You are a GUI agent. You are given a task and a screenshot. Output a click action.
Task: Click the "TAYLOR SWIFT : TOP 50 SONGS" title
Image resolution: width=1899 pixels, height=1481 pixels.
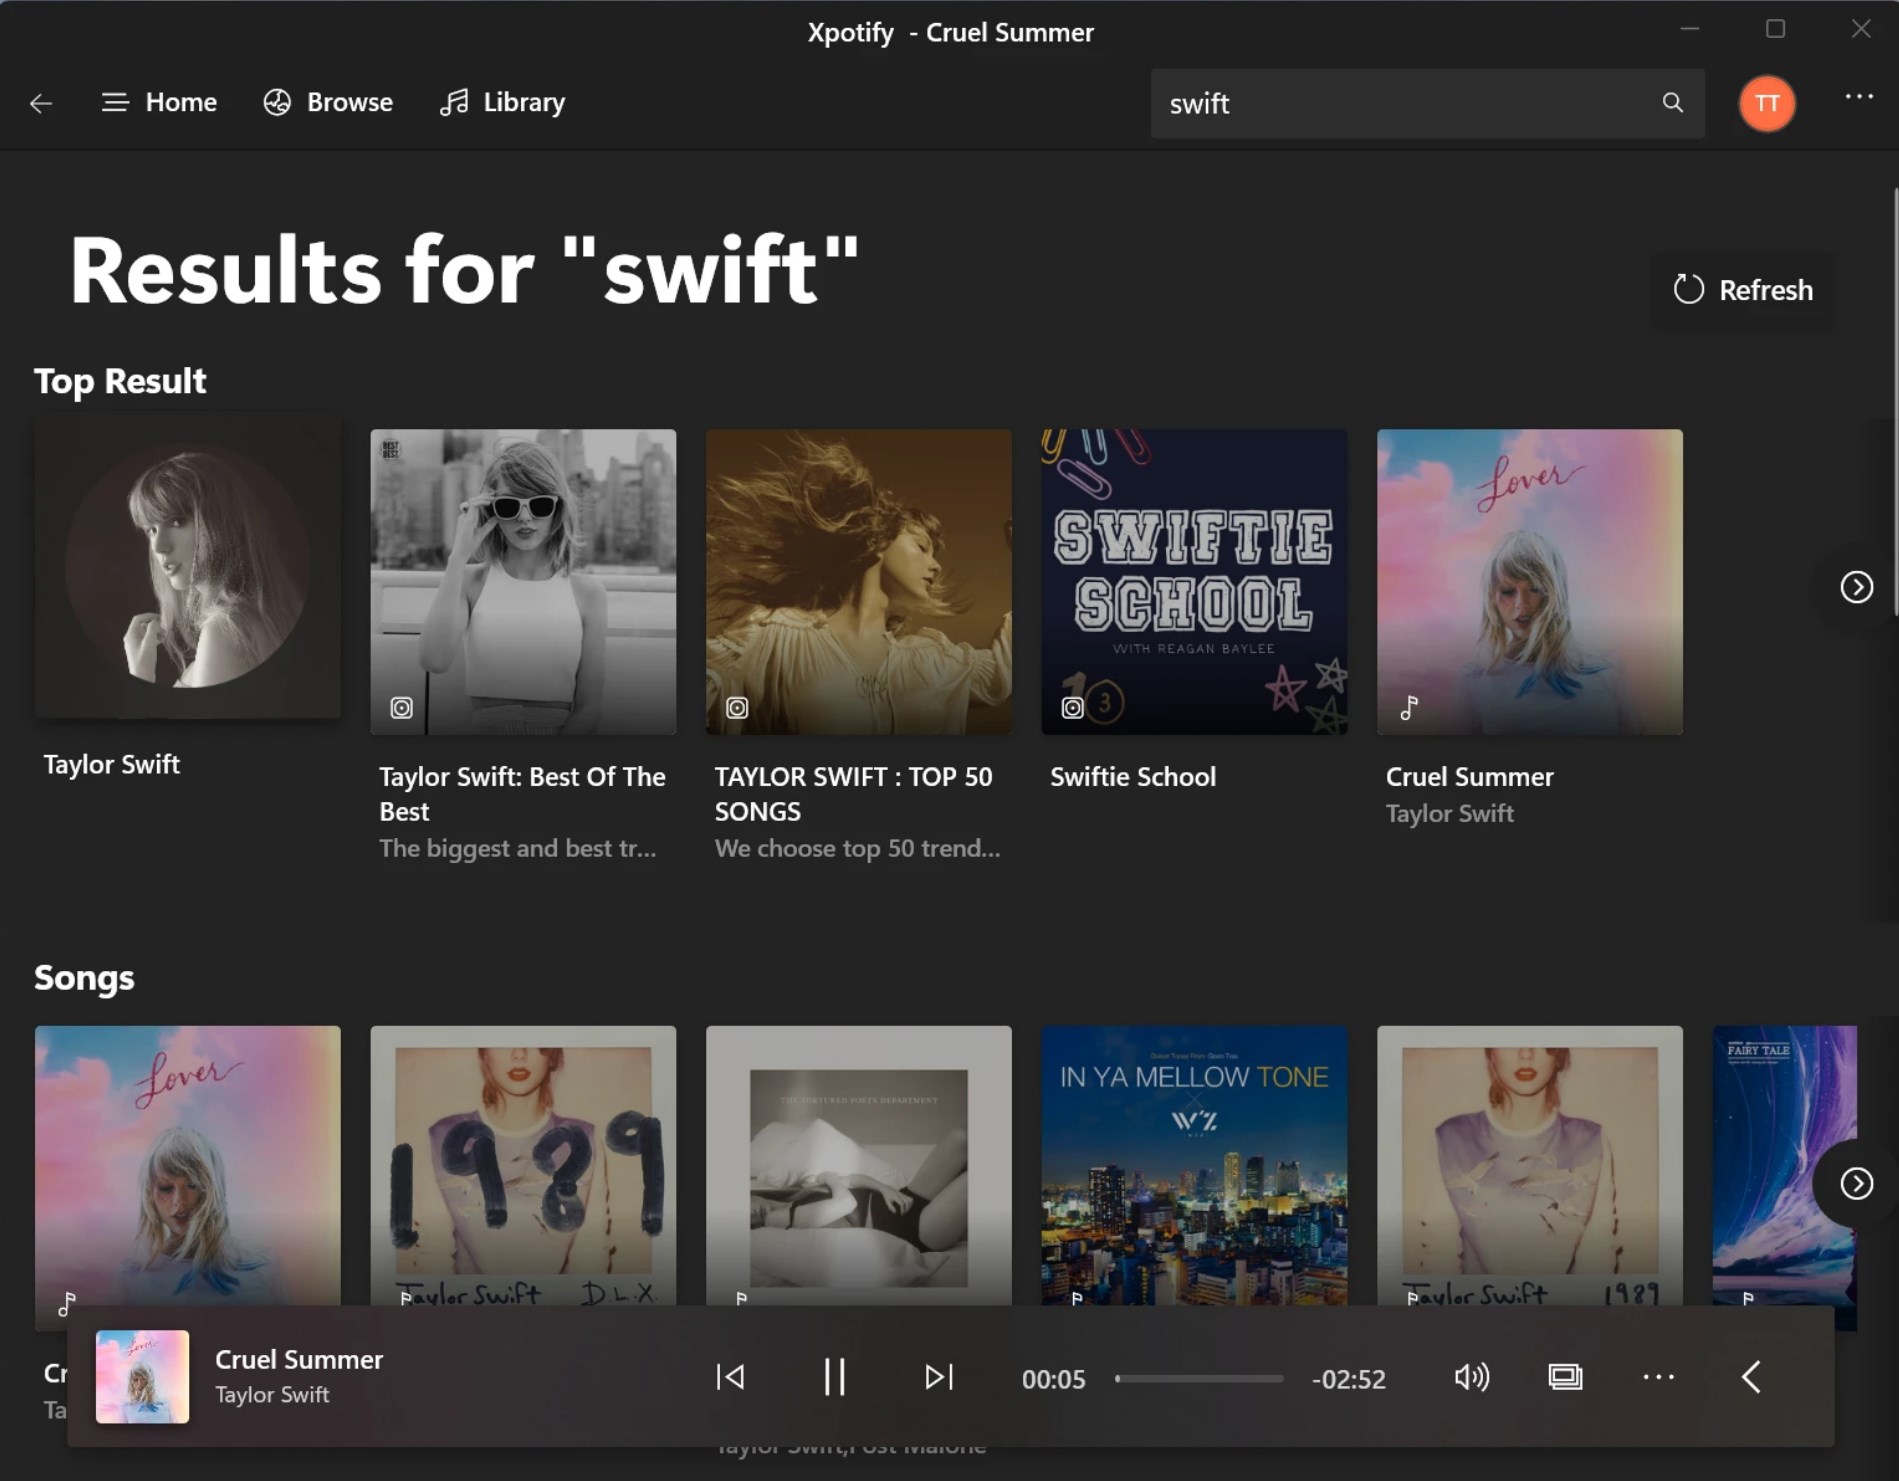tap(854, 794)
